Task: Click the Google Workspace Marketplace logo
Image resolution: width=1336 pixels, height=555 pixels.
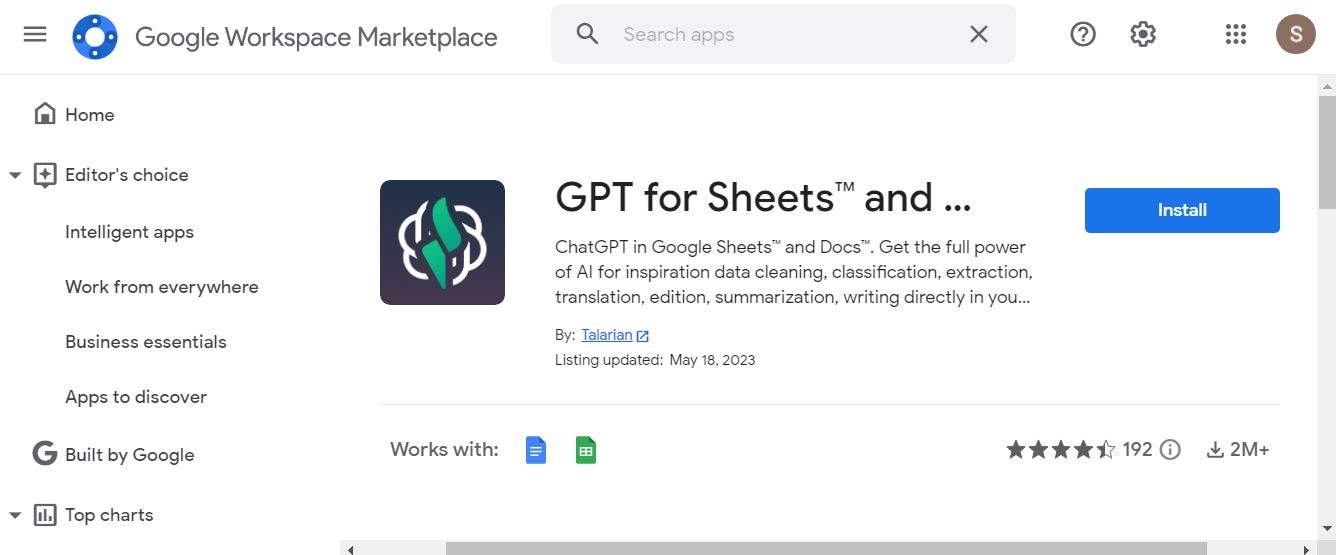Action: 95,37
